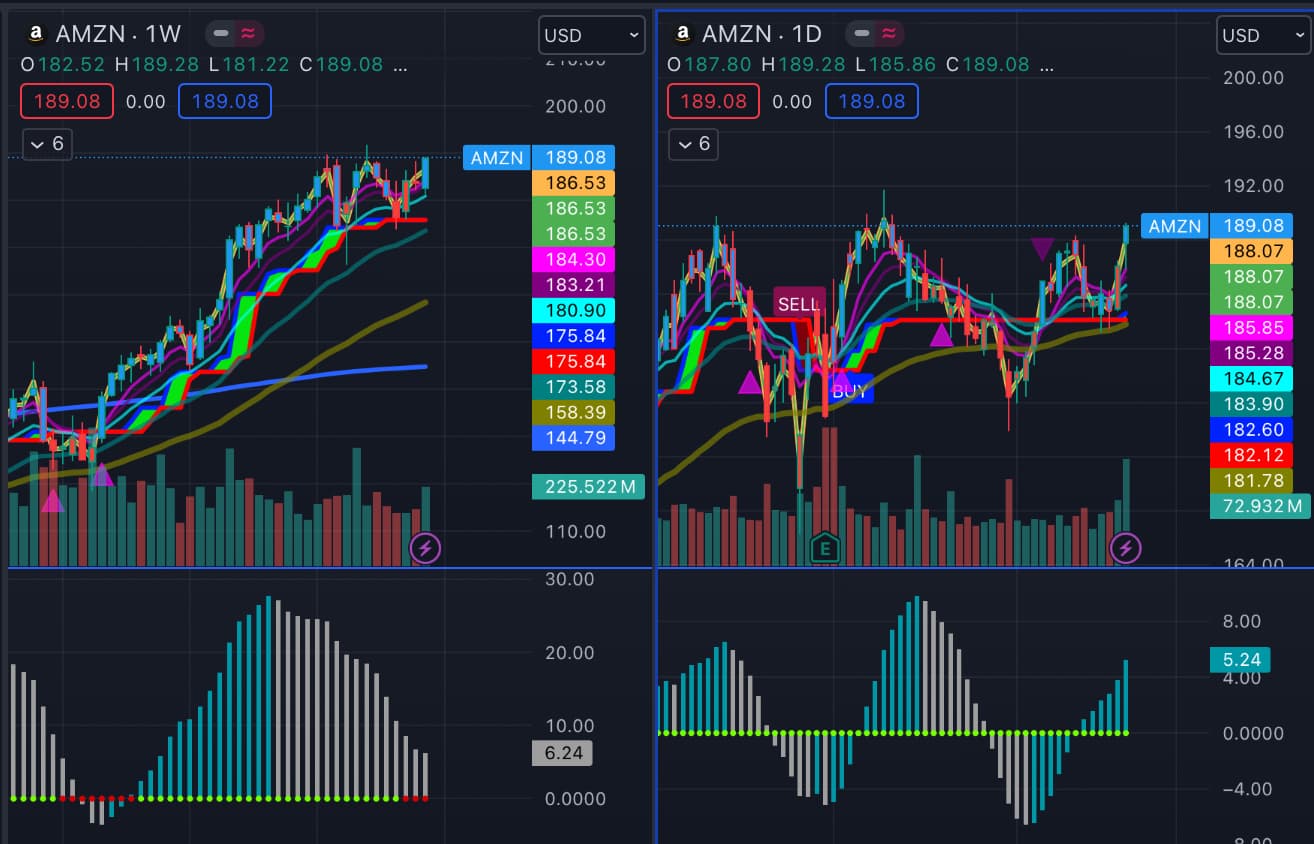1314x844 pixels.
Task: Click the daily open value 187.80
Action: (x=718, y=65)
